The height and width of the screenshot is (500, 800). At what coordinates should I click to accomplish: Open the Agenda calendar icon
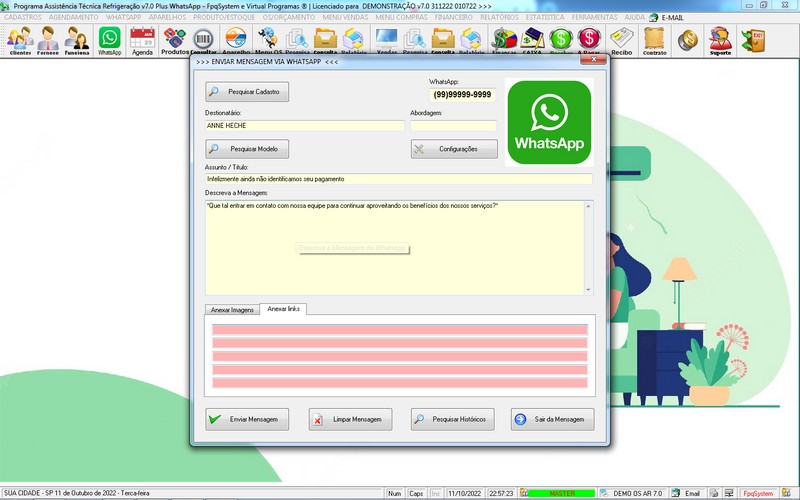point(142,40)
